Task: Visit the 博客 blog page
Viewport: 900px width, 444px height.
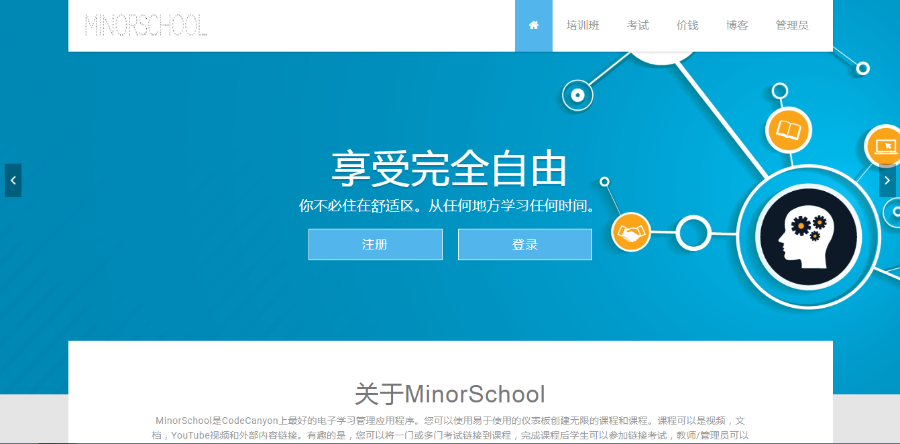Action: tap(737, 26)
